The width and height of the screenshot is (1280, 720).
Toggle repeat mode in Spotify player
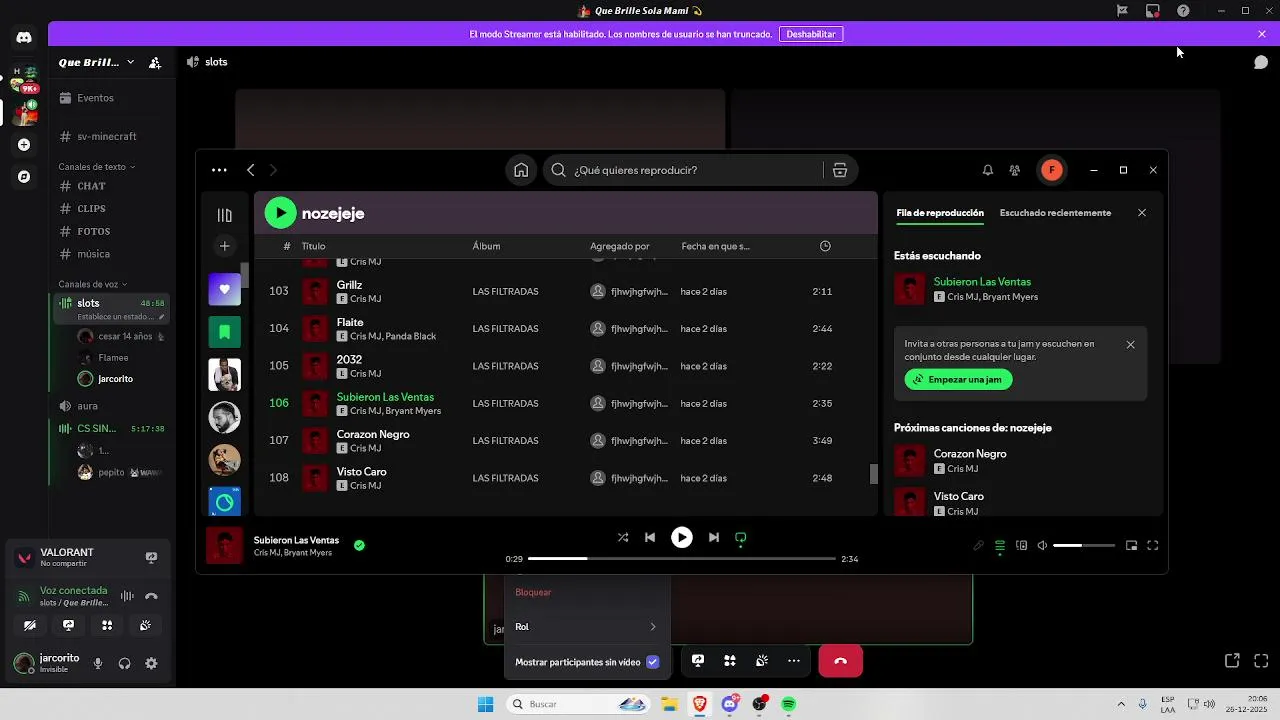point(741,537)
